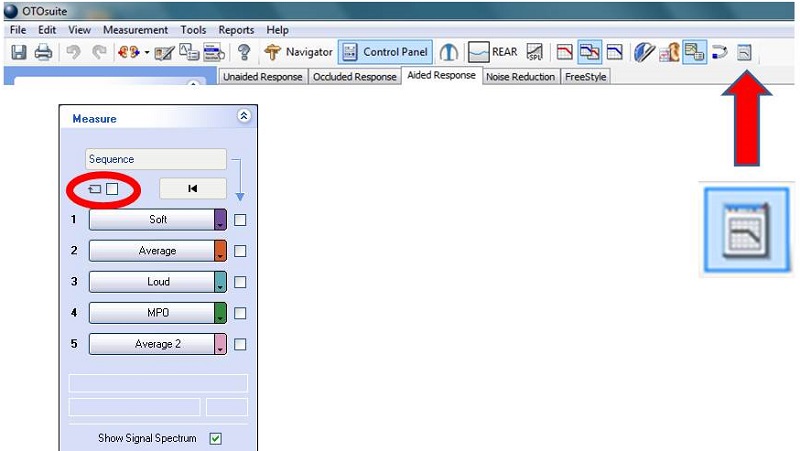Click the toolbar icon right of the pencil notepad
Screen dimensions: 800x451
(x=189, y=52)
